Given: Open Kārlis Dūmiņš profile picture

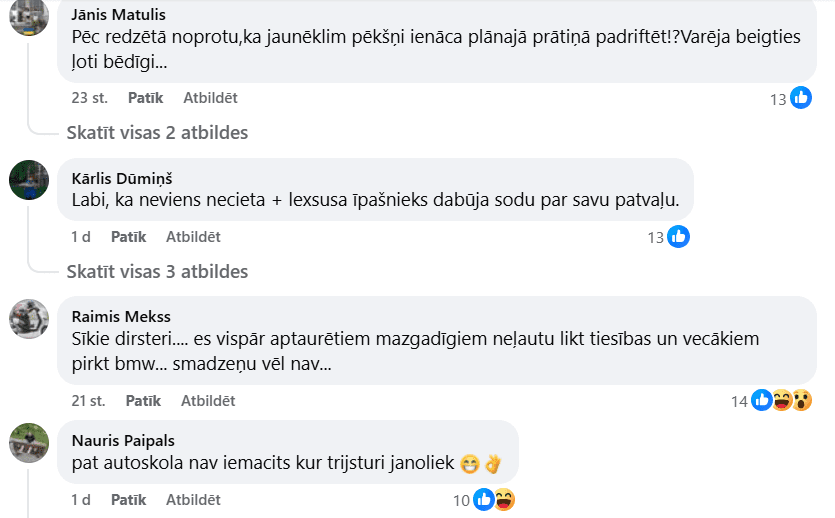Looking at the screenshot, I should 29,179.
